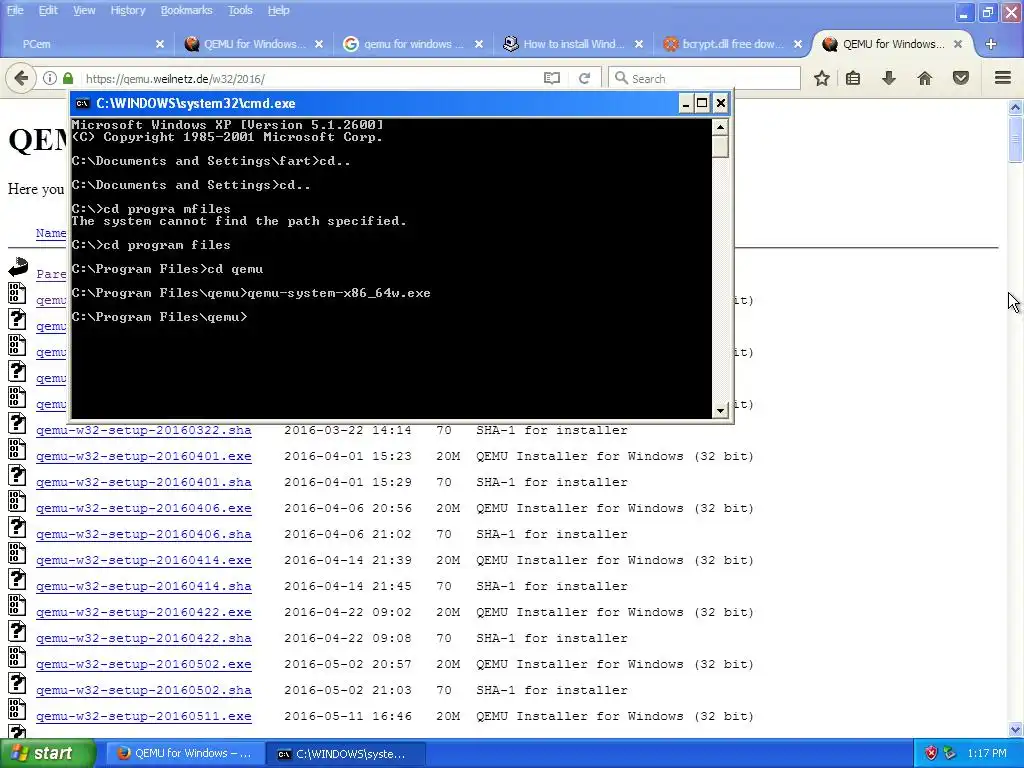This screenshot has width=1024, height=768.
Task: Click unknown file icon for qemu-w32-setup-20160401.sha
Action: tap(17, 475)
